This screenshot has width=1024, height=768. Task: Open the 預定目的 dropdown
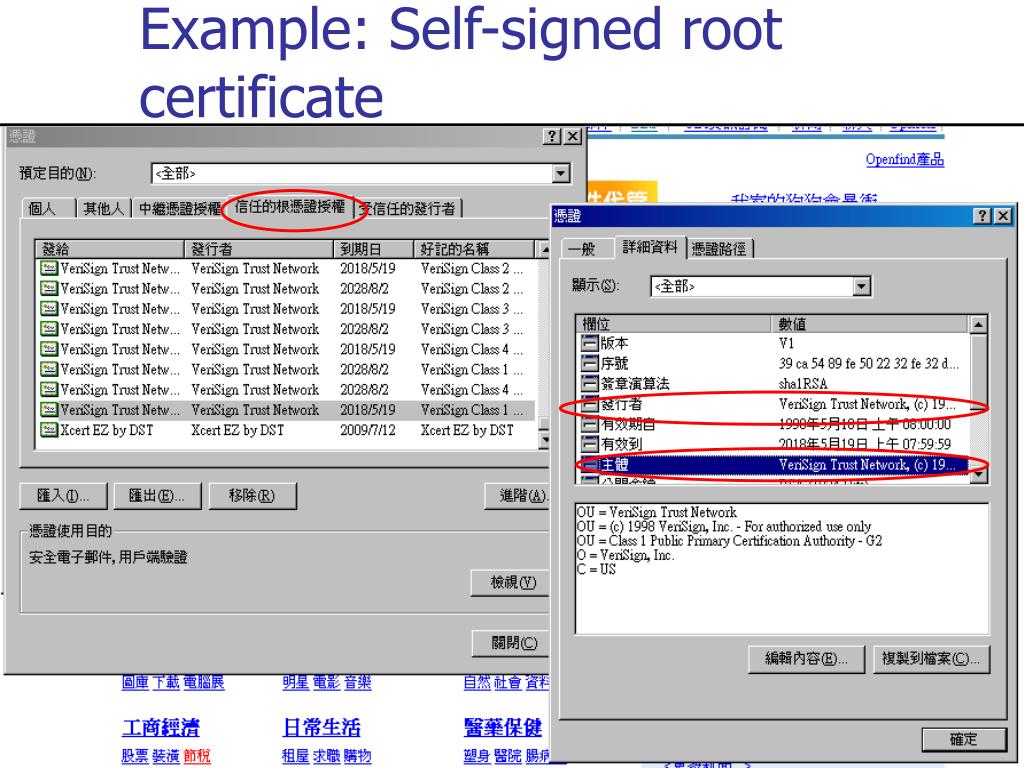click(560, 173)
